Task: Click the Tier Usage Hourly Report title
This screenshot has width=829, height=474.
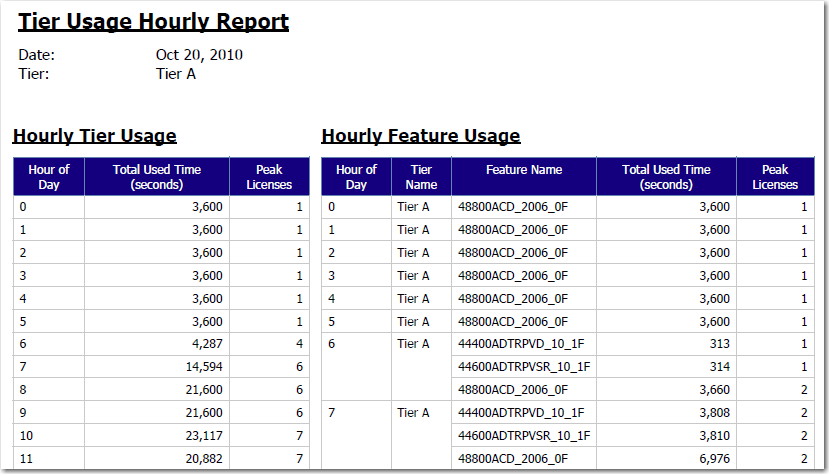Action: (x=154, y=22)
